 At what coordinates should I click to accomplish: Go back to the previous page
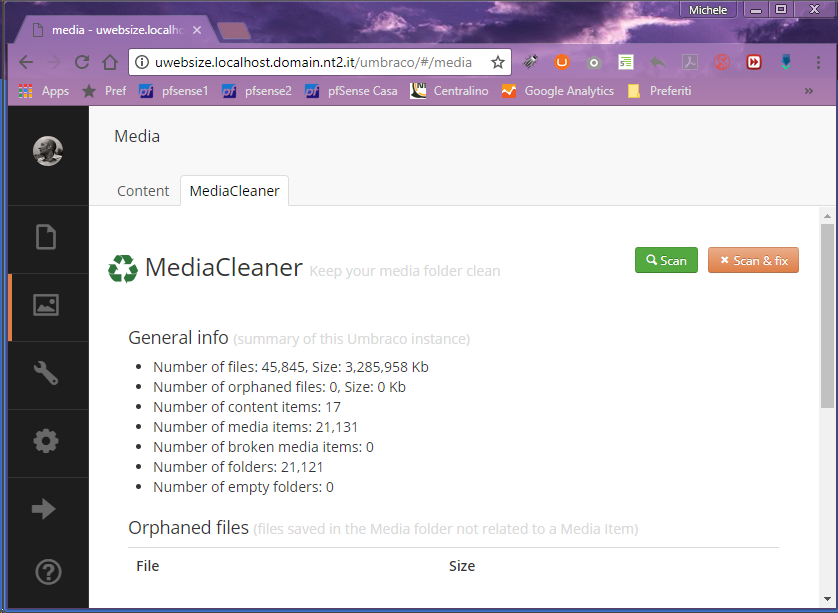coord(26,63)
